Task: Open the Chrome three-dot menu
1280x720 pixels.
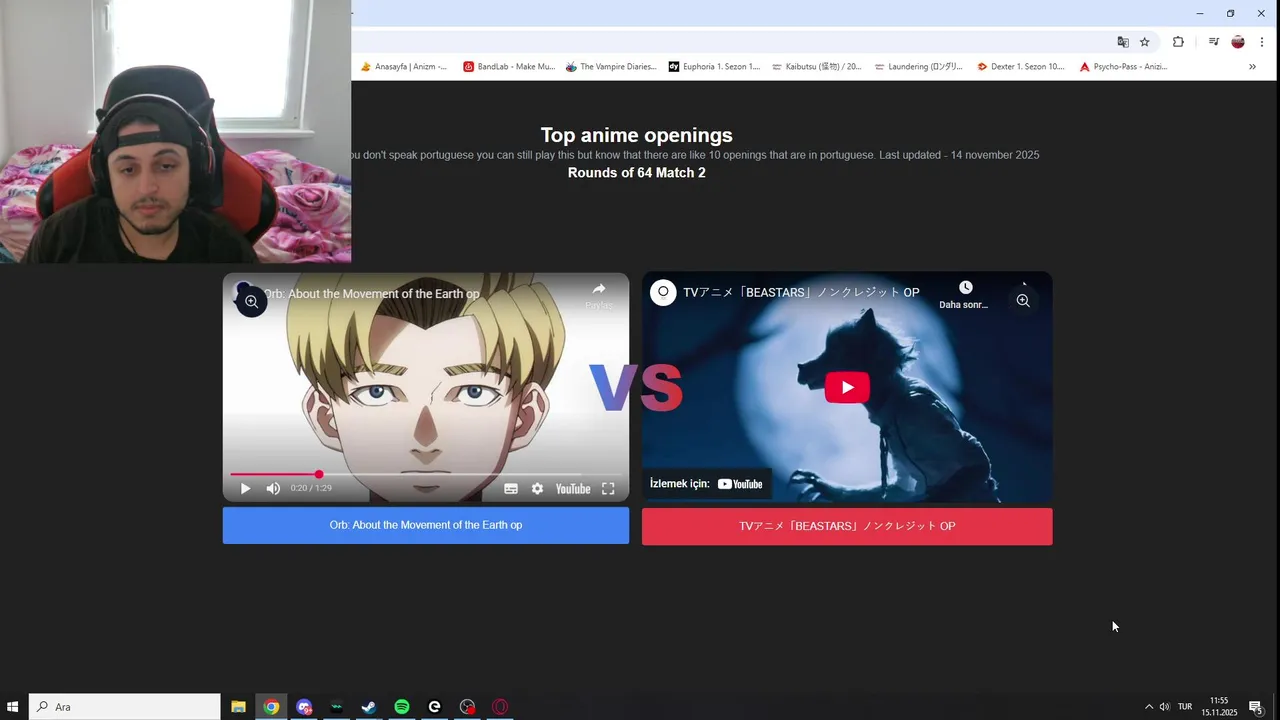Action: pyautogui.click(x=1262, y=42)
